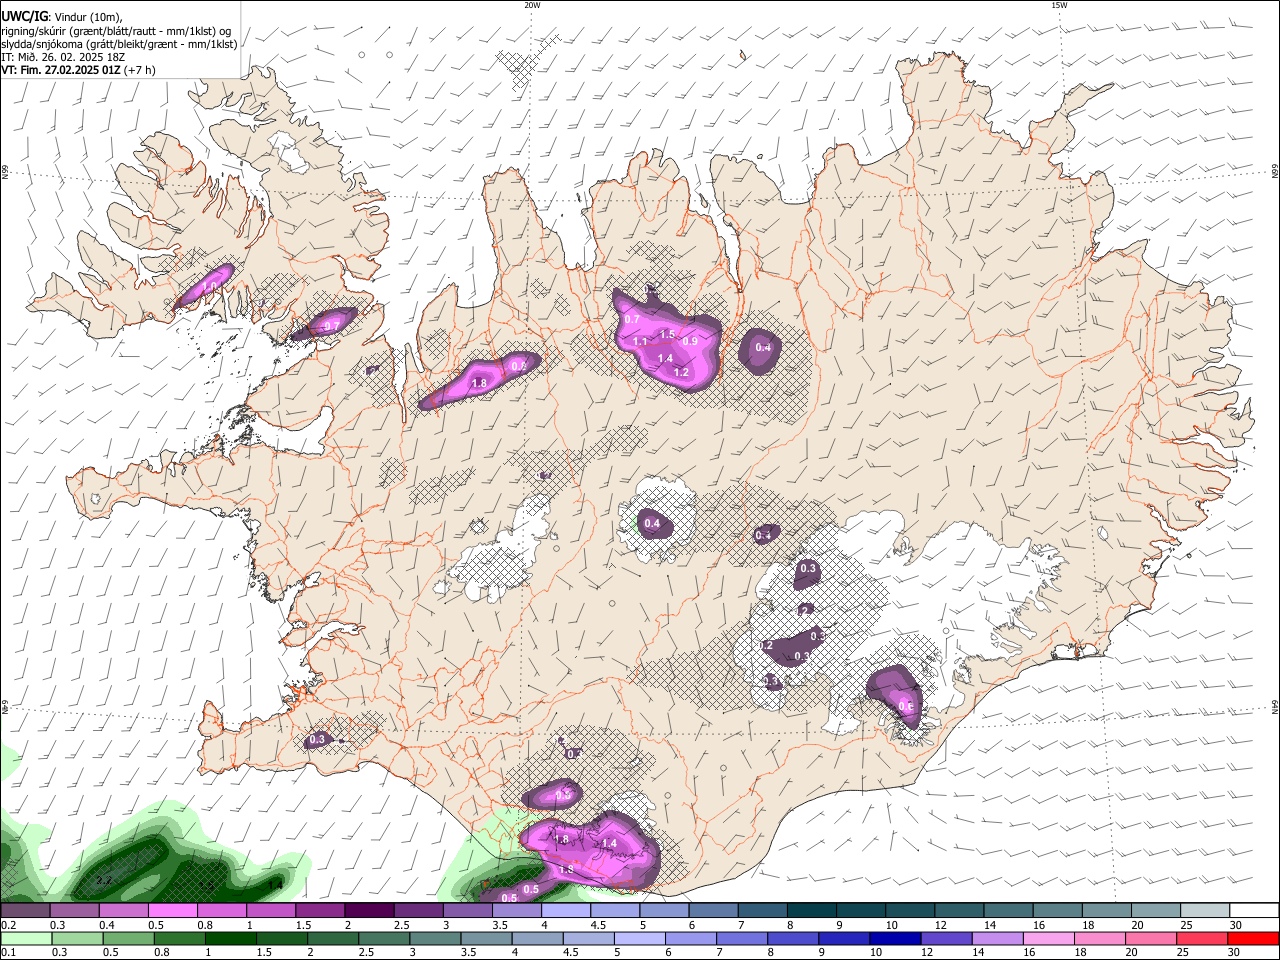This screenshot has height=960, width=1280.
Task: Click the '2.2' value in offshore rain band
Action: tap(103, 881)
